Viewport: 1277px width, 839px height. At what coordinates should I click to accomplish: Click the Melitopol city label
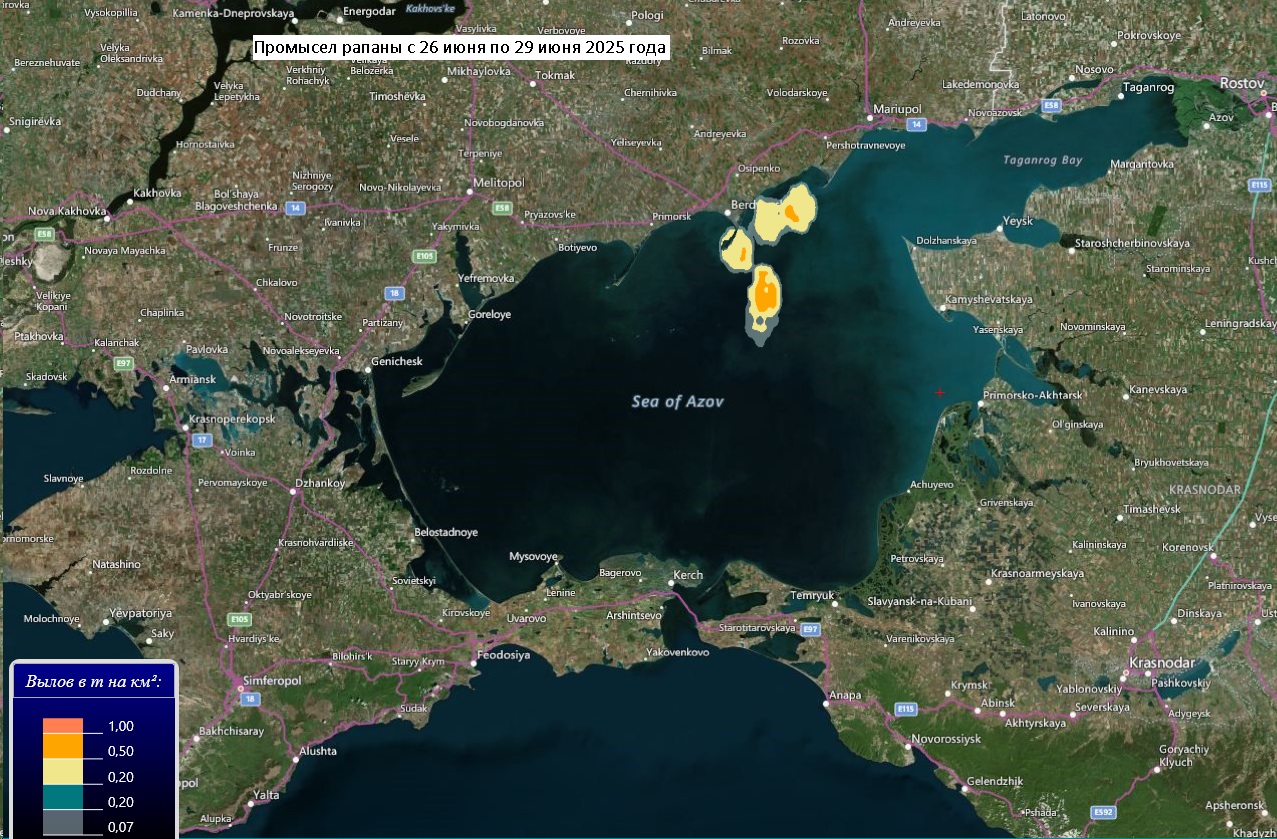coord(497,183)
